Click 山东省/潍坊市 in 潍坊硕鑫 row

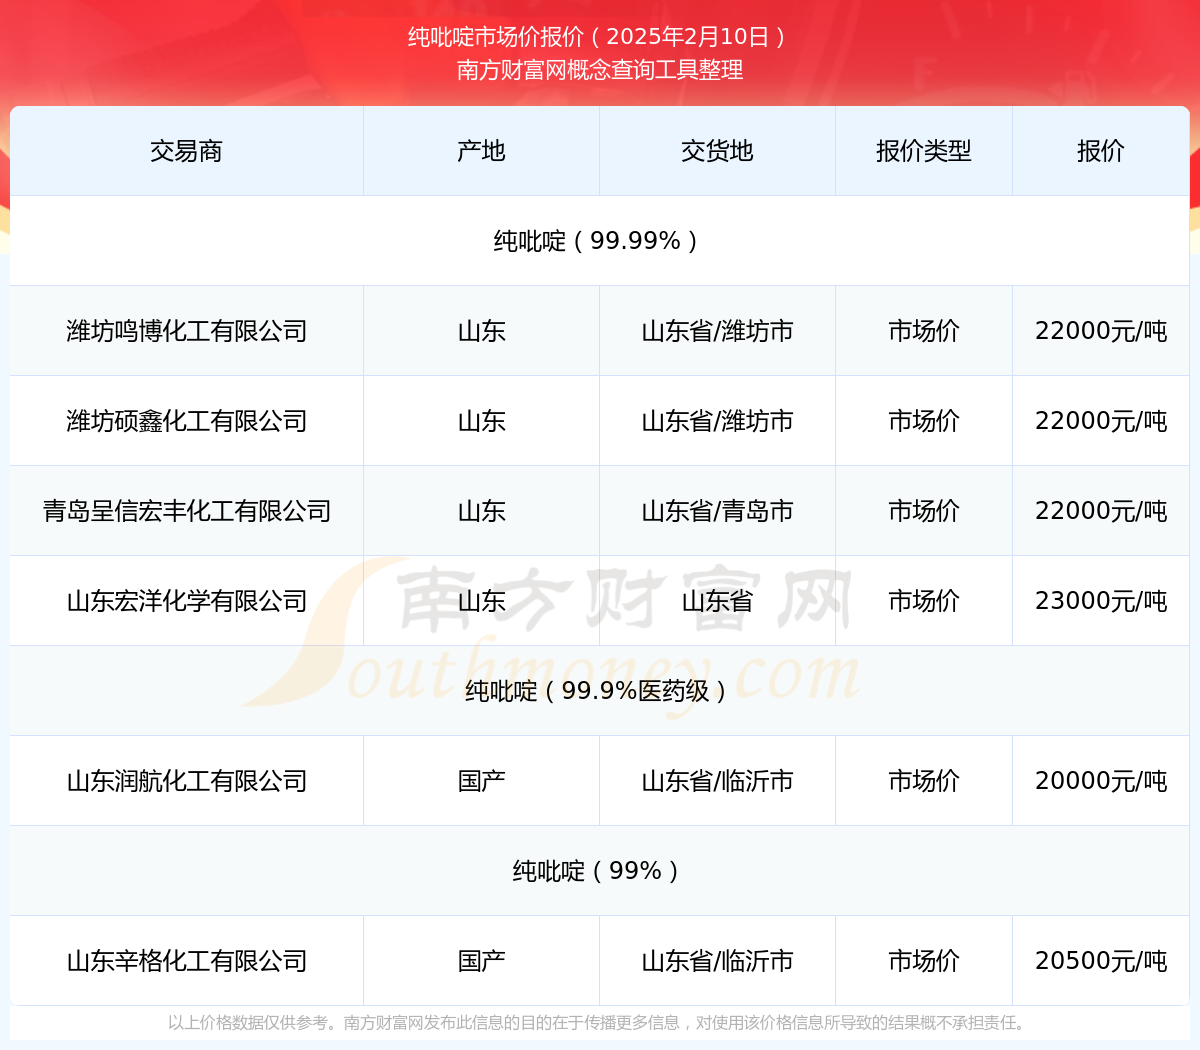717,421
